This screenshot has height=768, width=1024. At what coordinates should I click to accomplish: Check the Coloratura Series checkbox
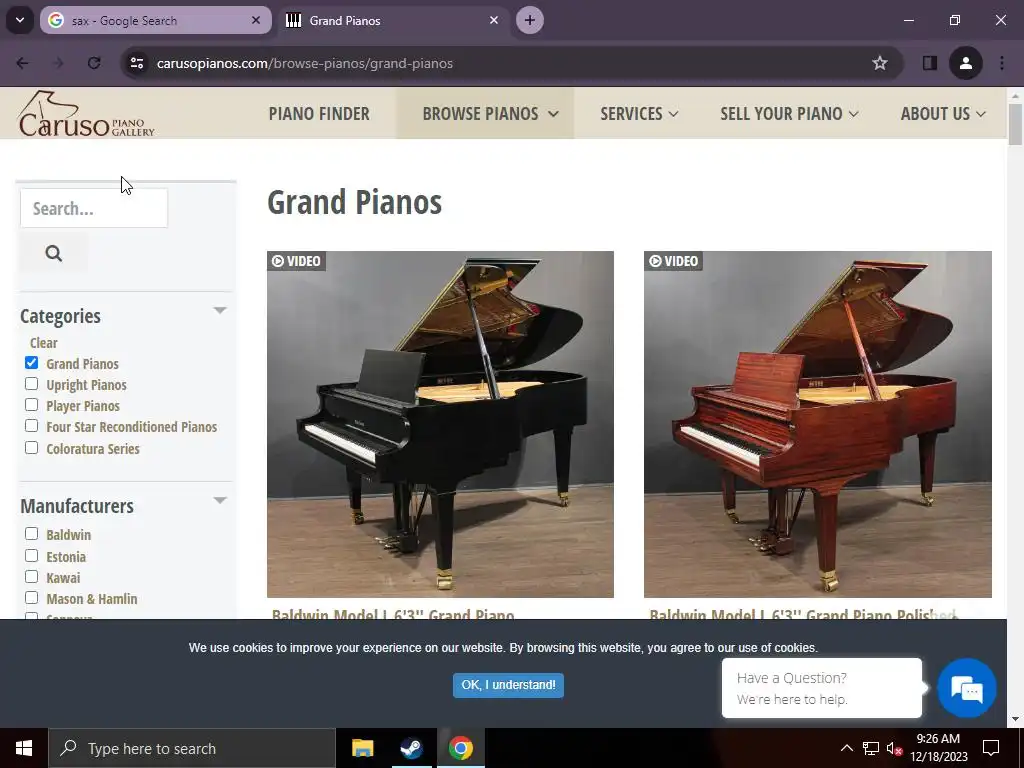pyautogui.click(x=31, y=447)
